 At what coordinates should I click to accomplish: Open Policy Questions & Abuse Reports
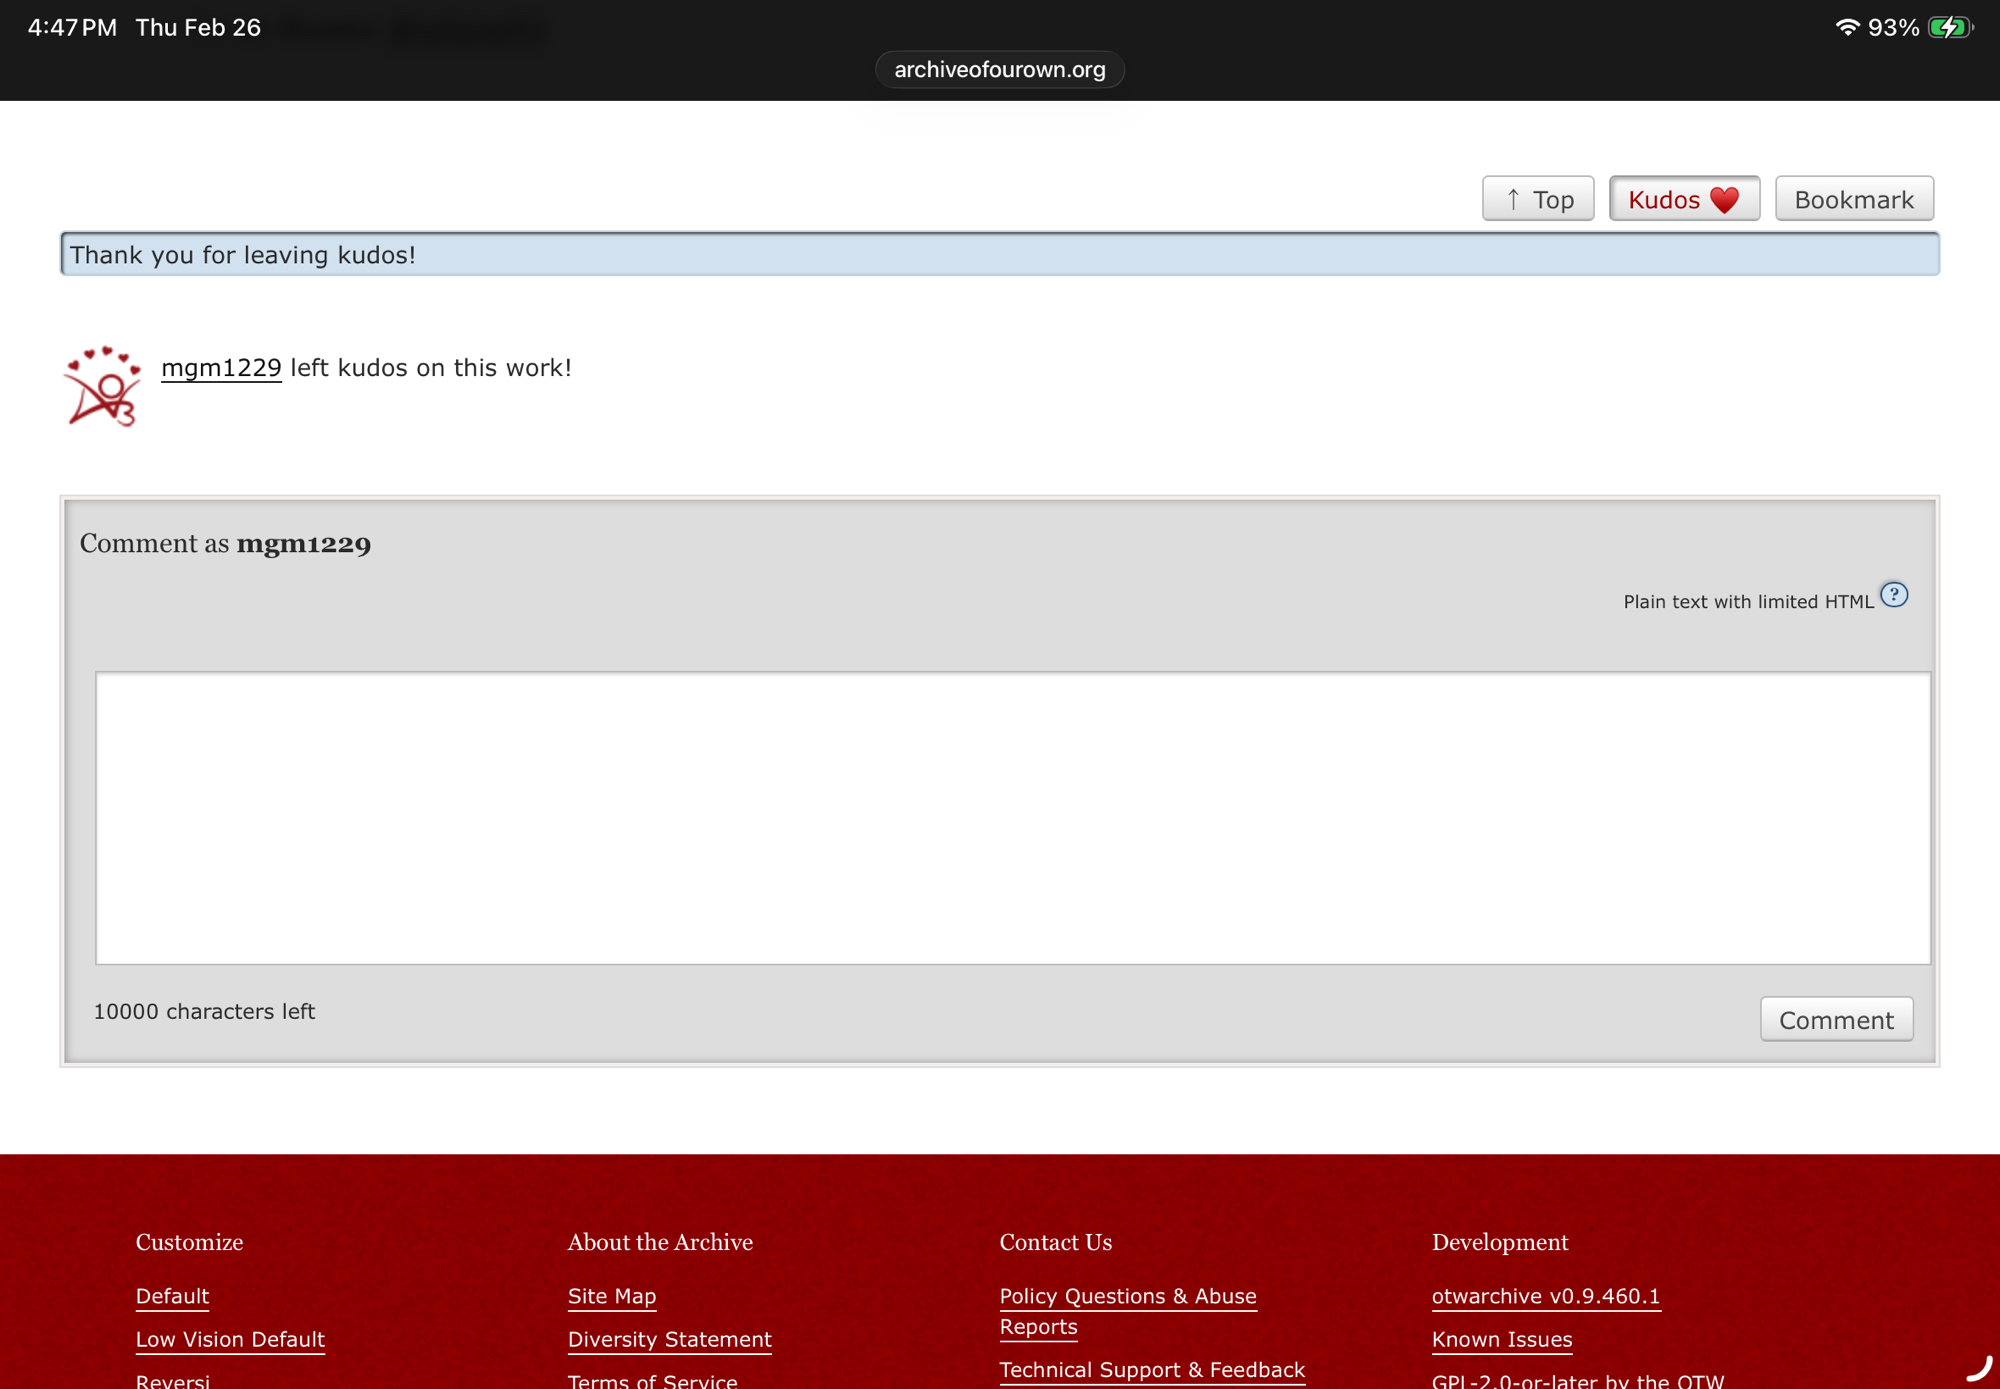1127,1296
